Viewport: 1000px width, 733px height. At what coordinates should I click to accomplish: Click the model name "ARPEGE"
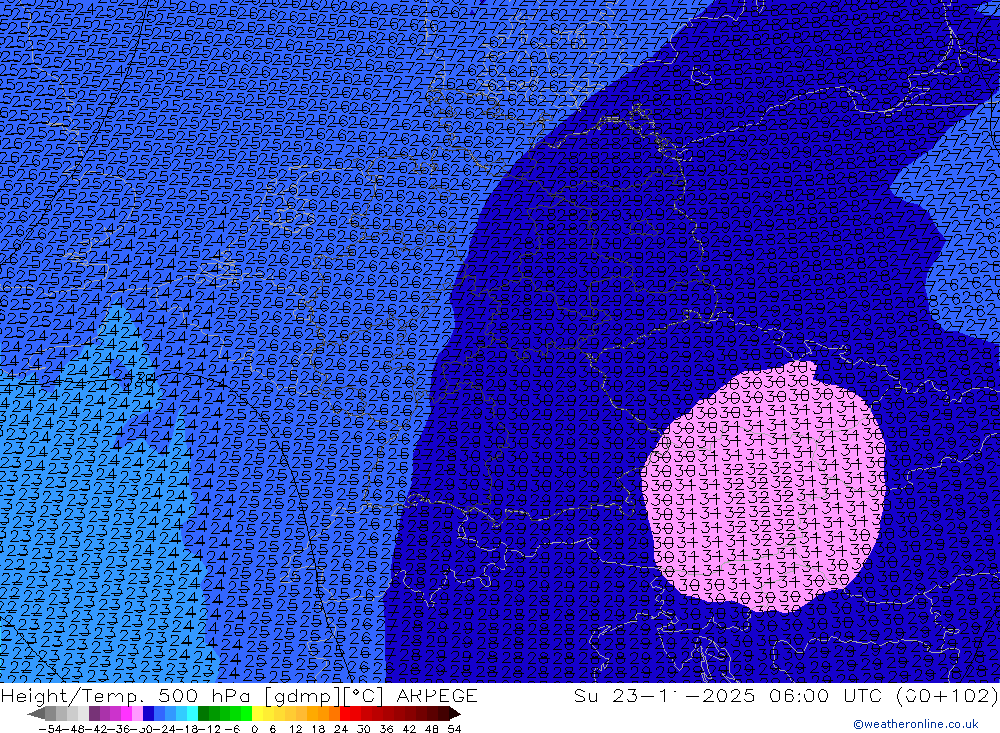click(437, 696)
